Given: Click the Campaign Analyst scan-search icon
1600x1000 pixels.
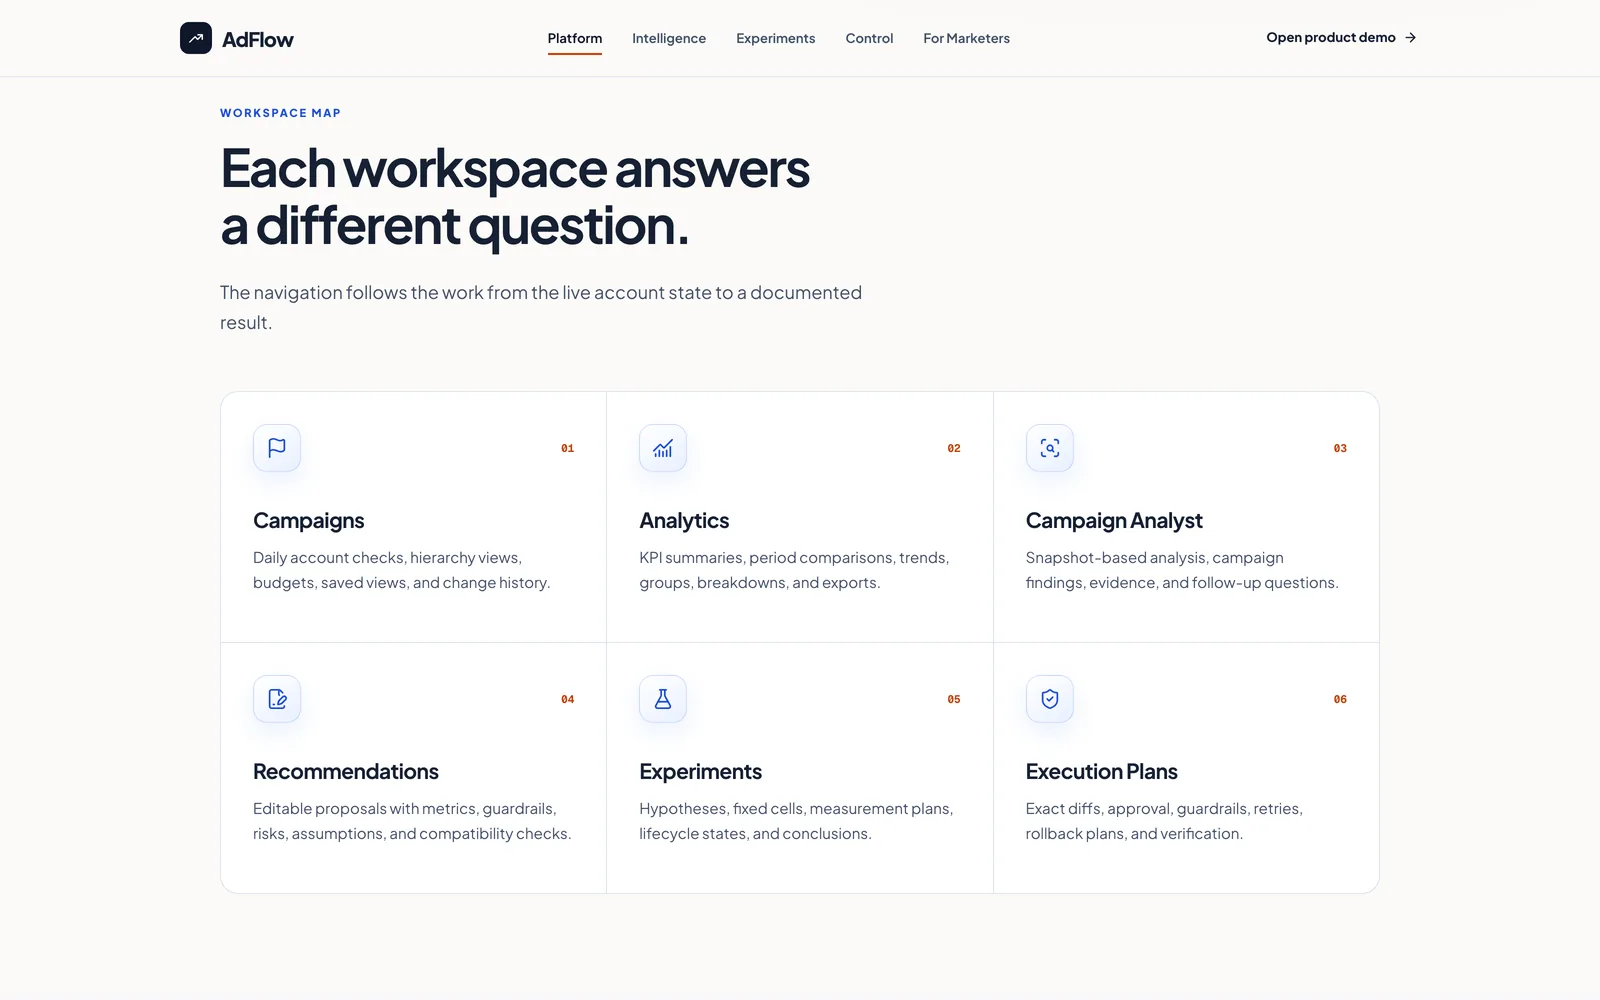Looking at the screenshot, I should 1050,448.
